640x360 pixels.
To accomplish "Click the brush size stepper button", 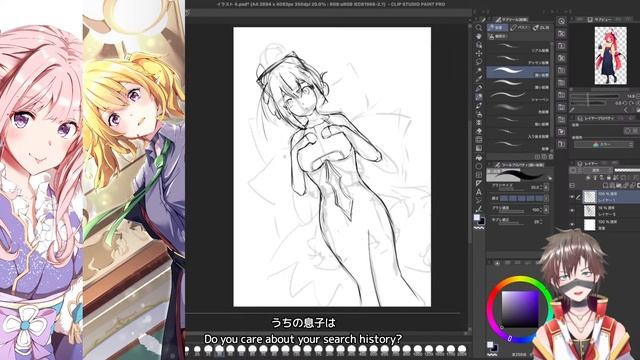I will (x=546, y=187).
